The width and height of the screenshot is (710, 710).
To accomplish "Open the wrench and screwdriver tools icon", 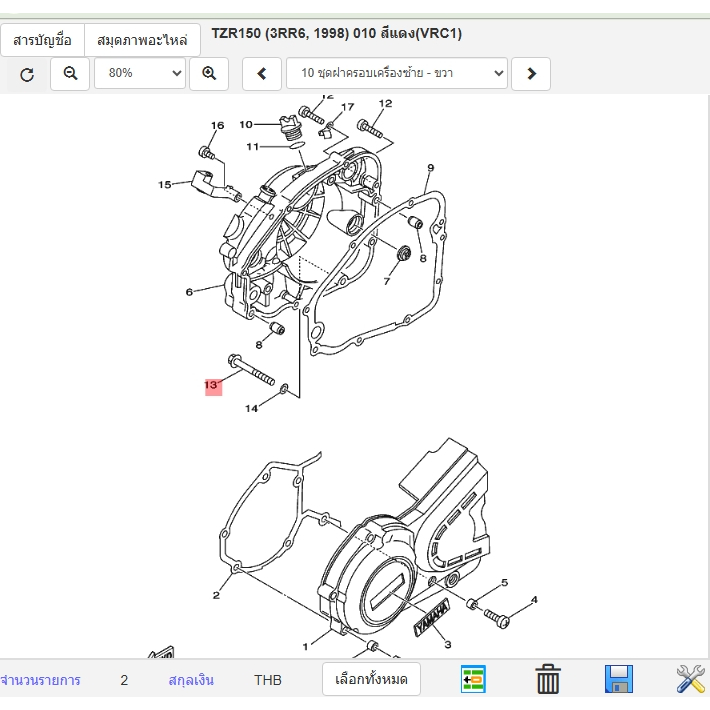I will (x=690, y=679).
